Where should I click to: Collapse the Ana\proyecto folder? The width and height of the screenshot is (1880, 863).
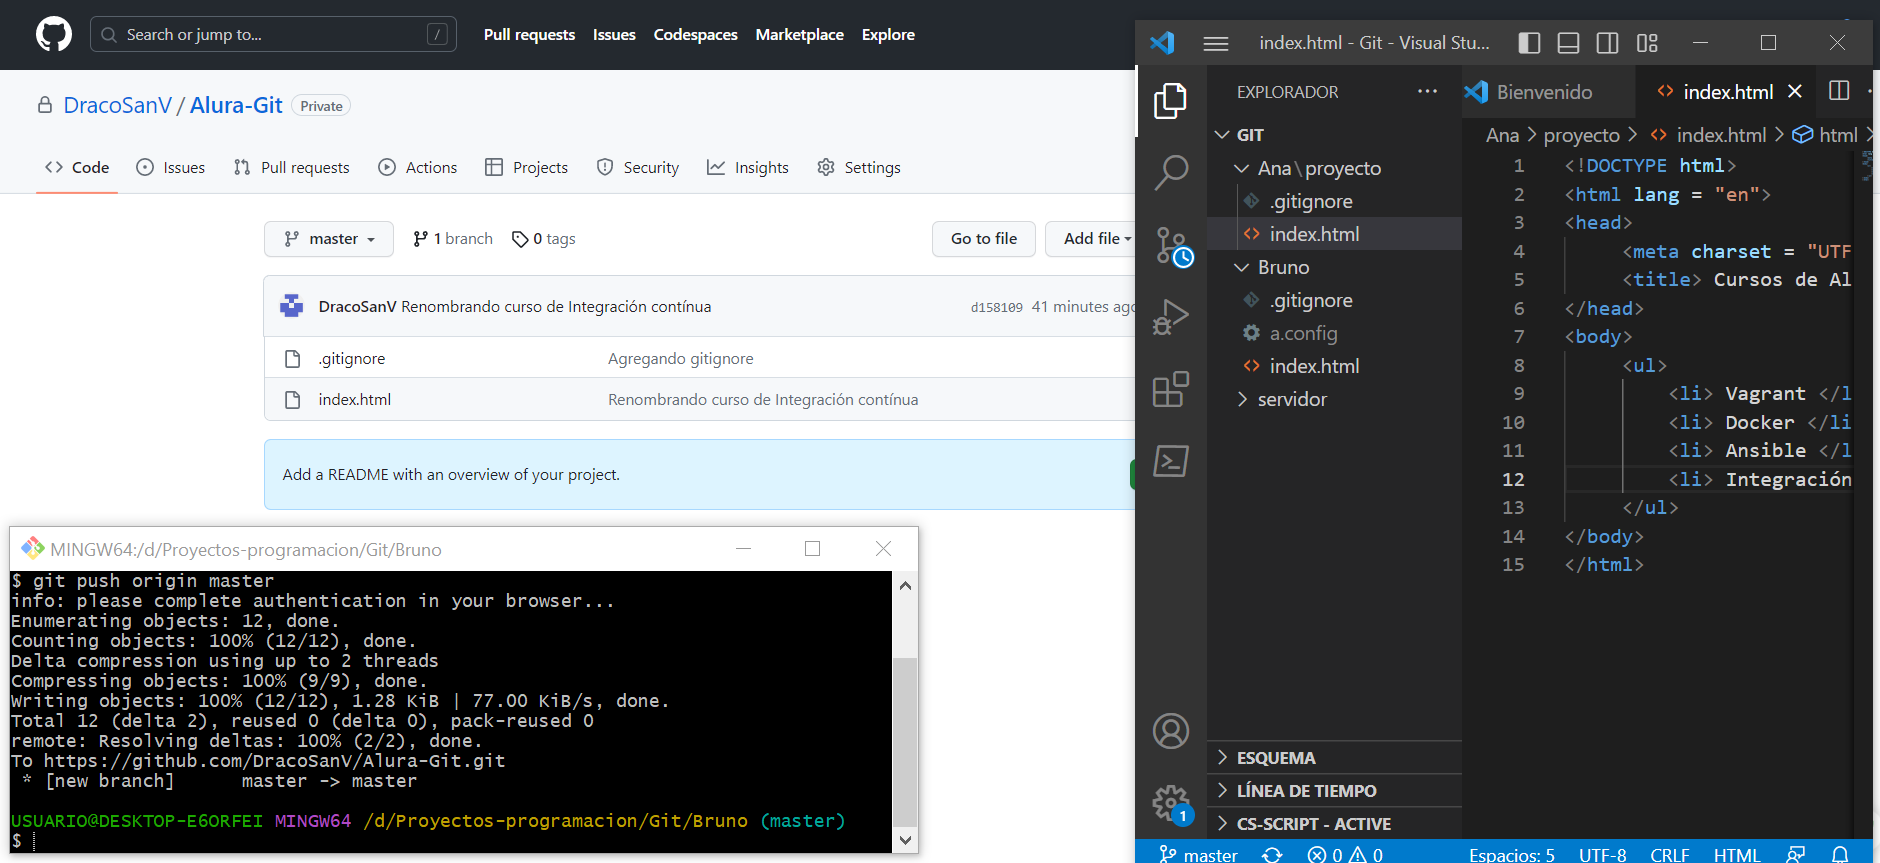[1334, 168]
